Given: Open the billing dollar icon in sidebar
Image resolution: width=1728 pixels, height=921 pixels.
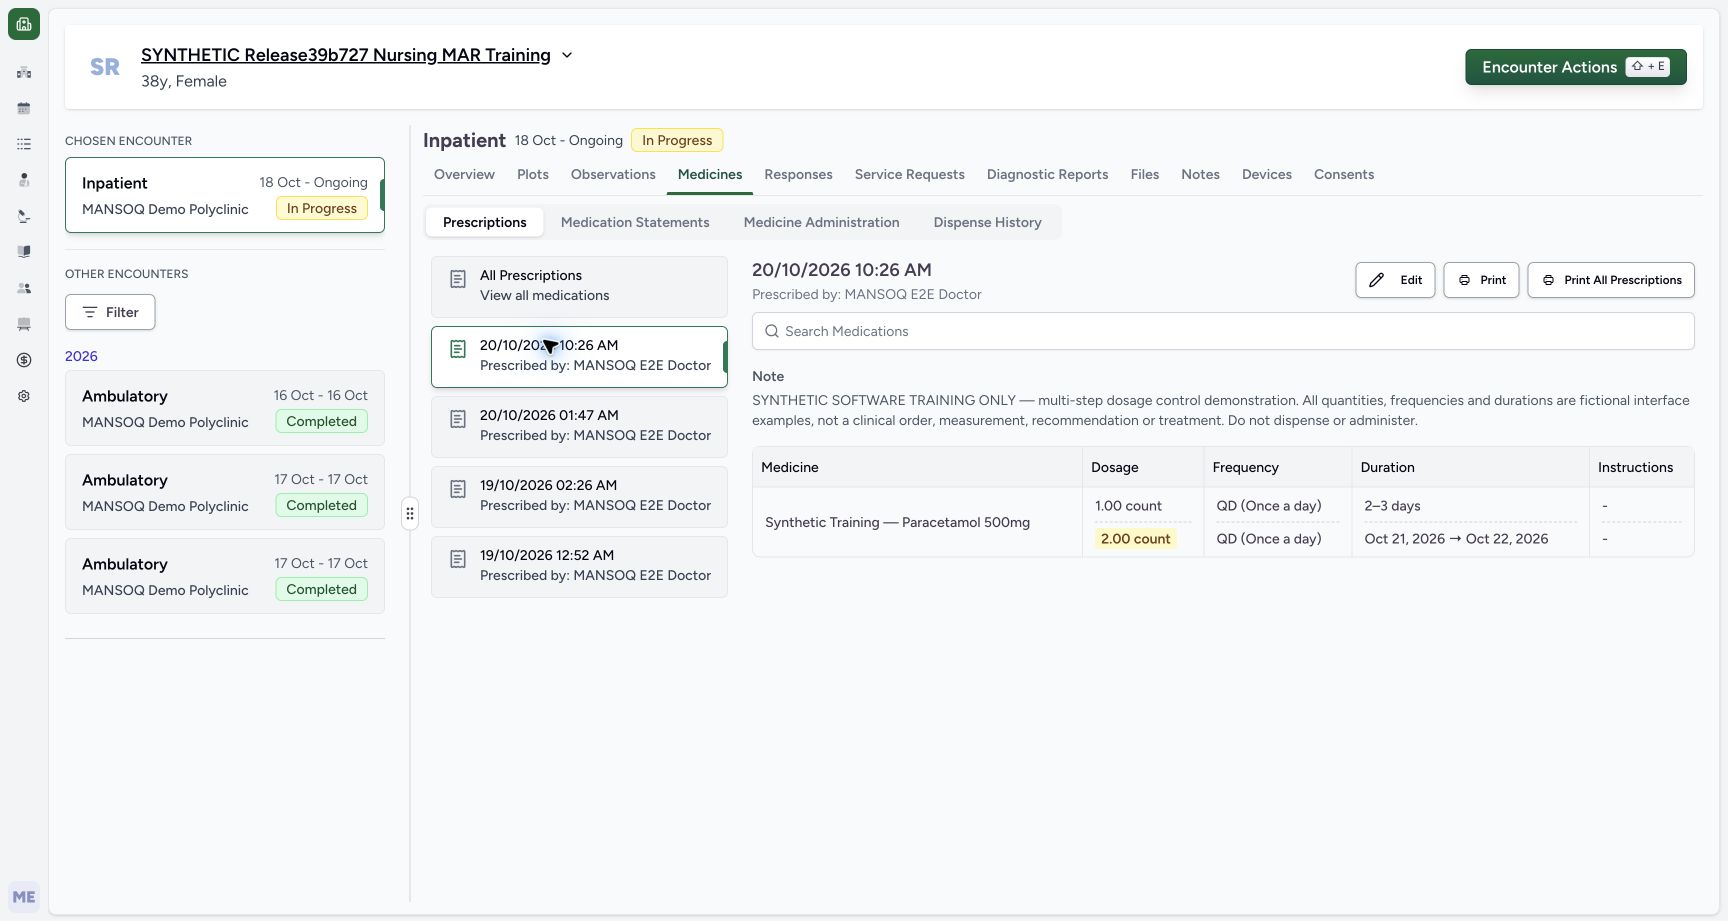Looking at the screenshot, I should (24, 360).
